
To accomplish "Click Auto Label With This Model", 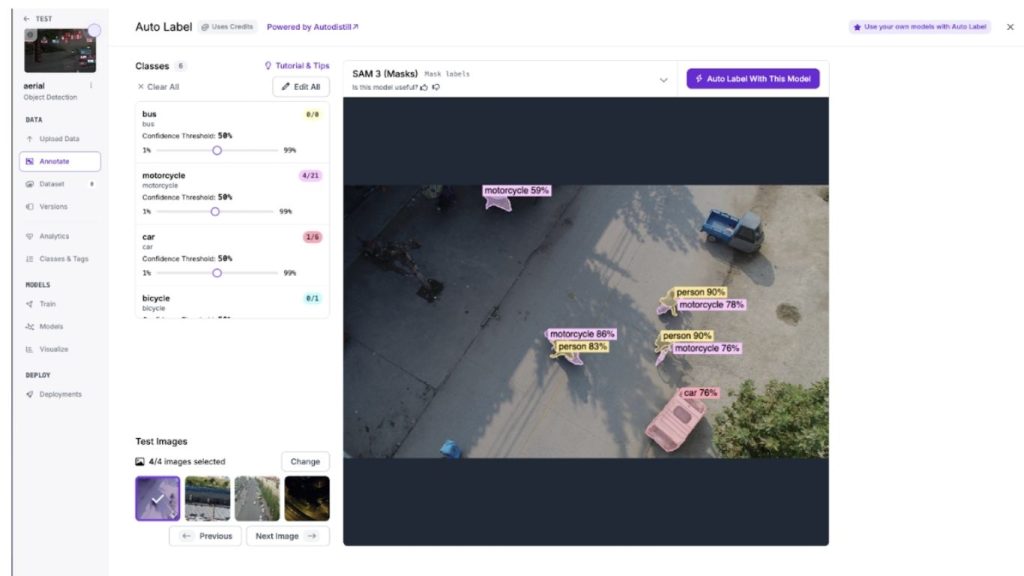I will [x=753, y=77].
